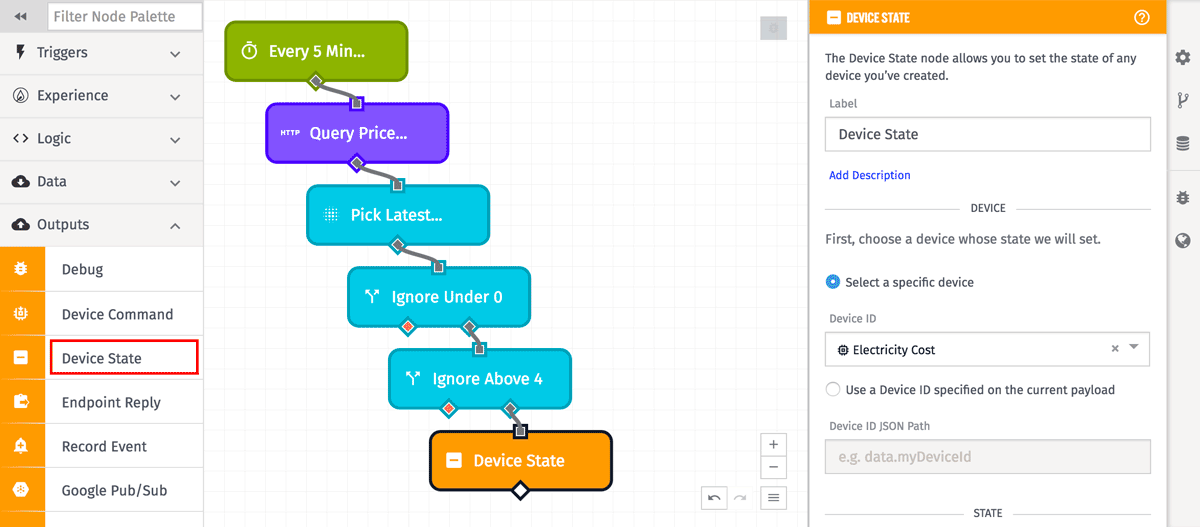This screenshot has height=527, width=1200.
Task: Select the Debug node icon in the palette
Action: (x=21, y=270)
